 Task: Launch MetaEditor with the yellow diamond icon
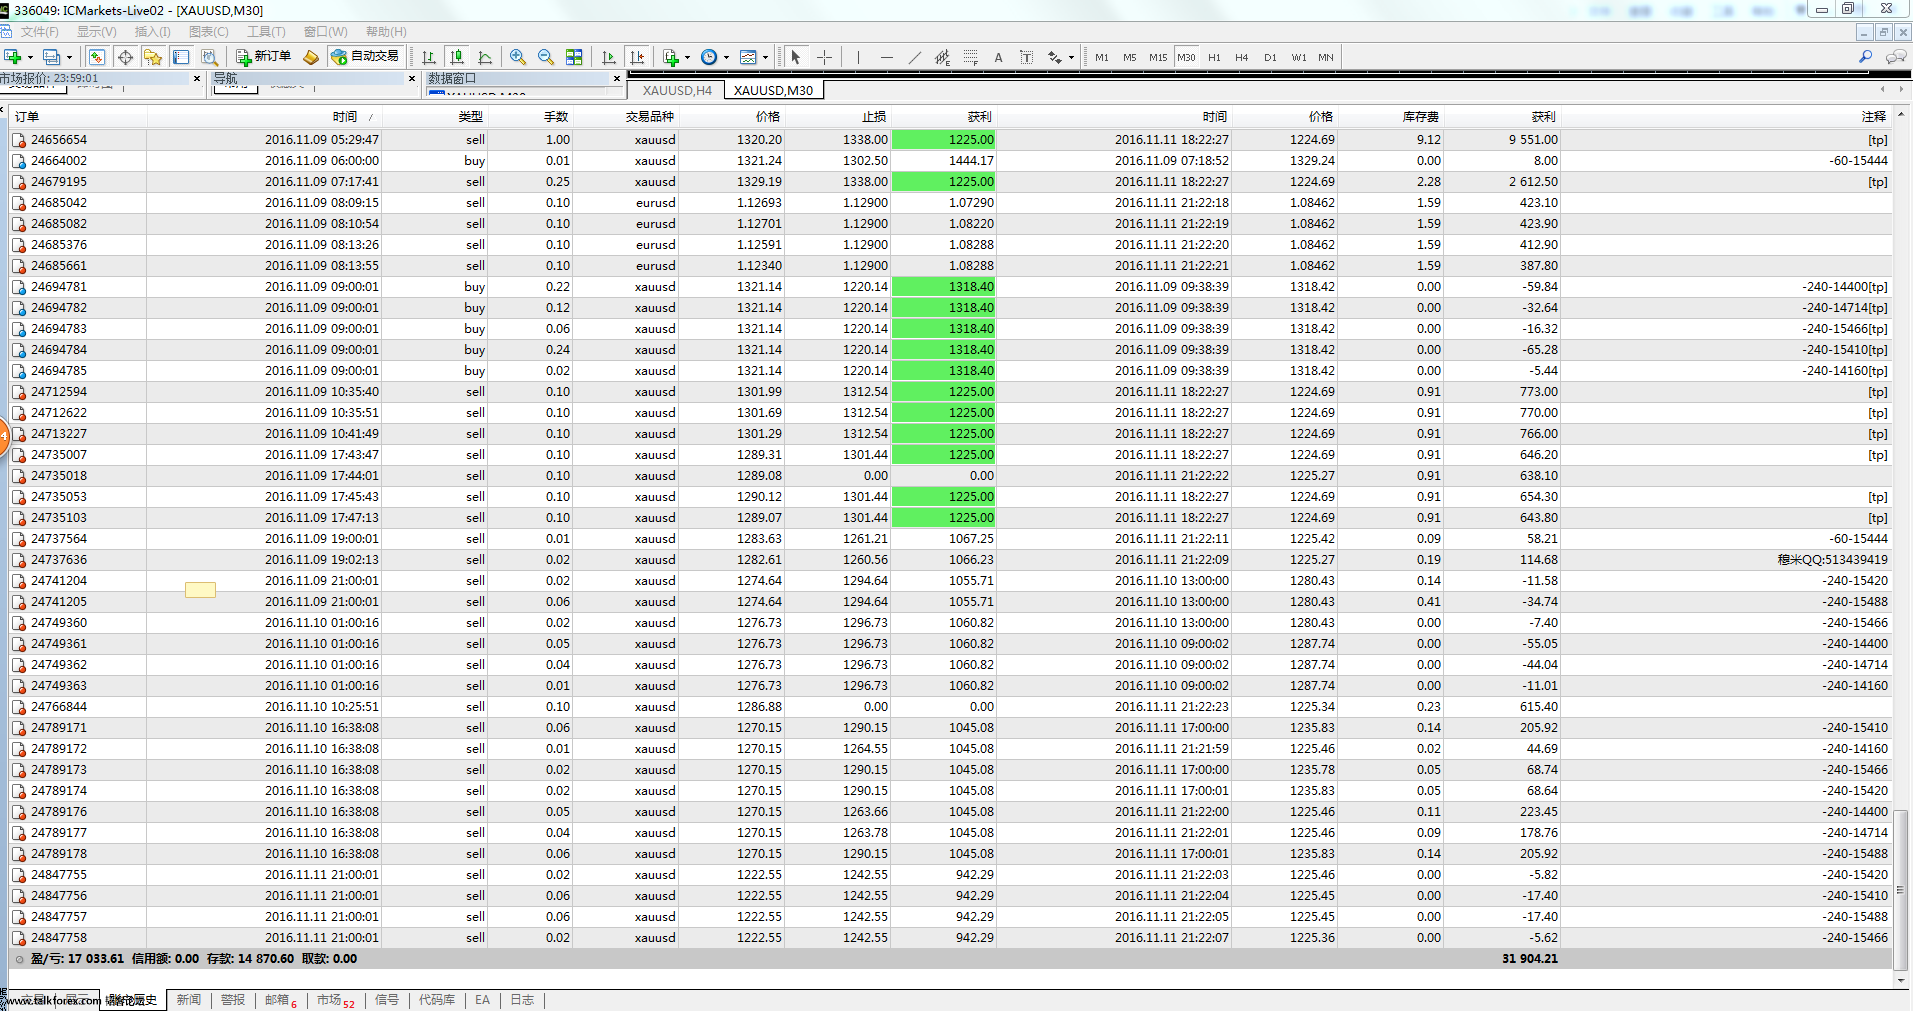(x=311, y=57)
